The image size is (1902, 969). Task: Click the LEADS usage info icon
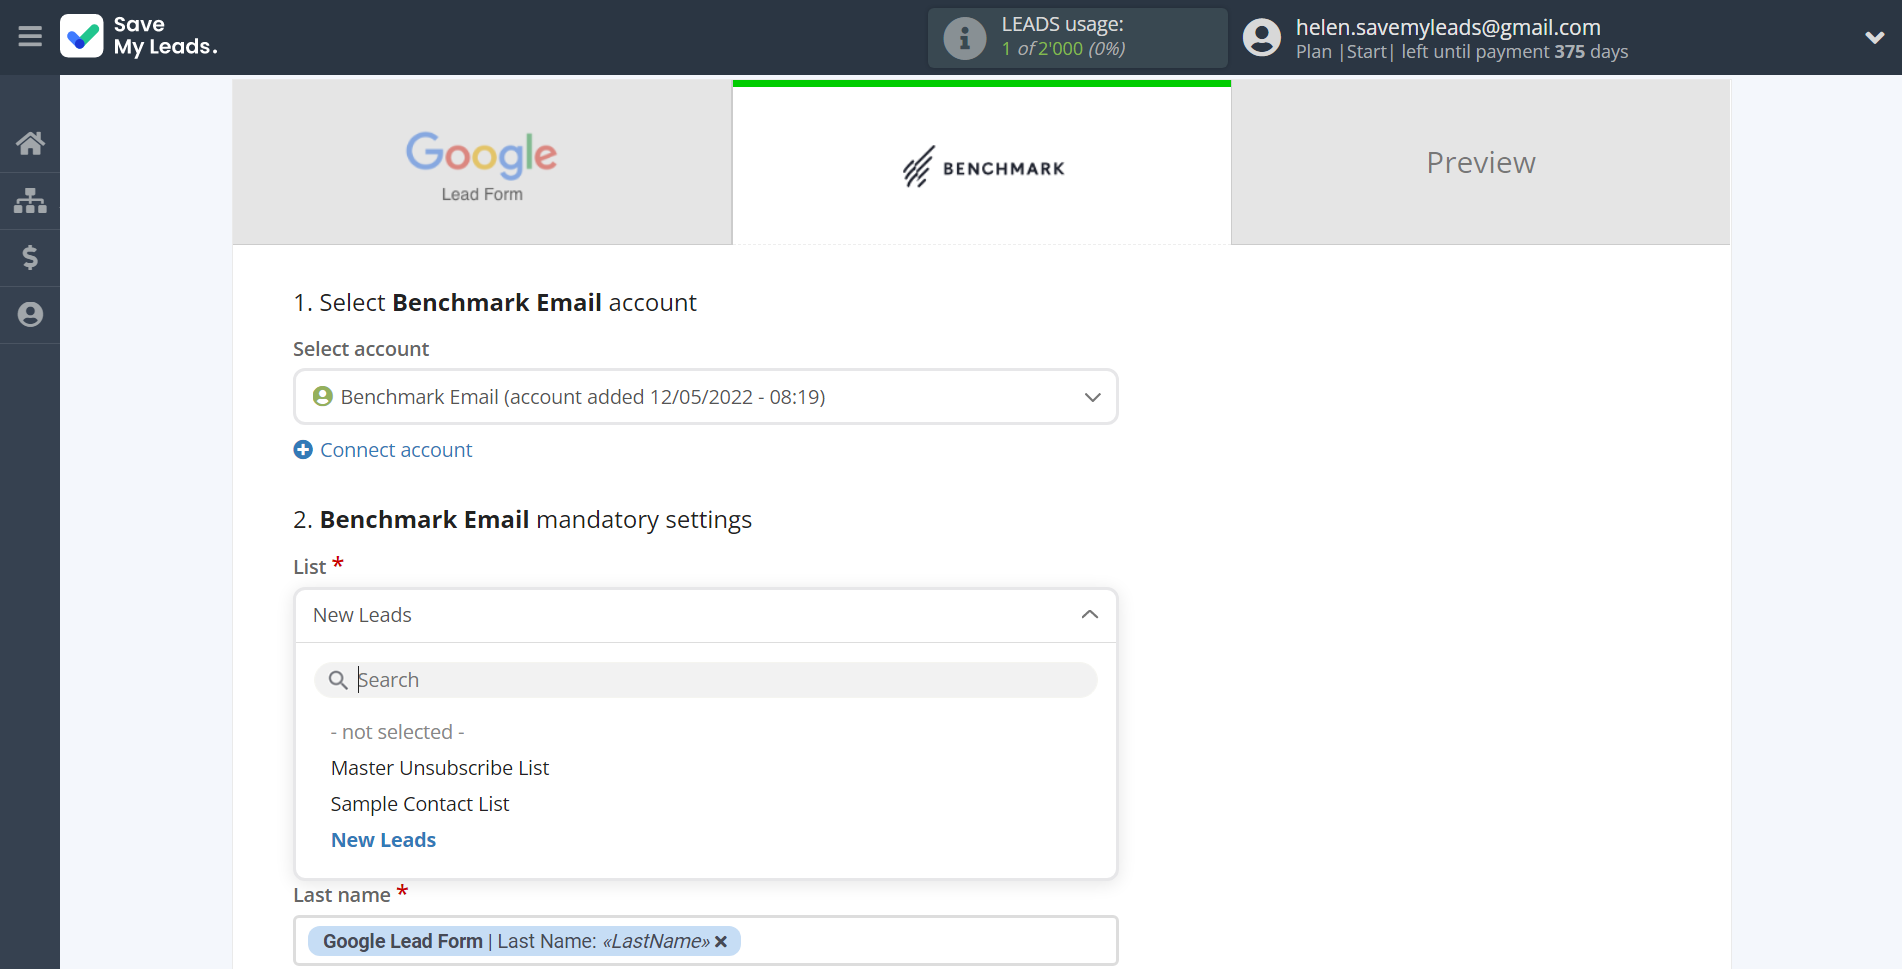pyautogui.click(x=965, y=38)
